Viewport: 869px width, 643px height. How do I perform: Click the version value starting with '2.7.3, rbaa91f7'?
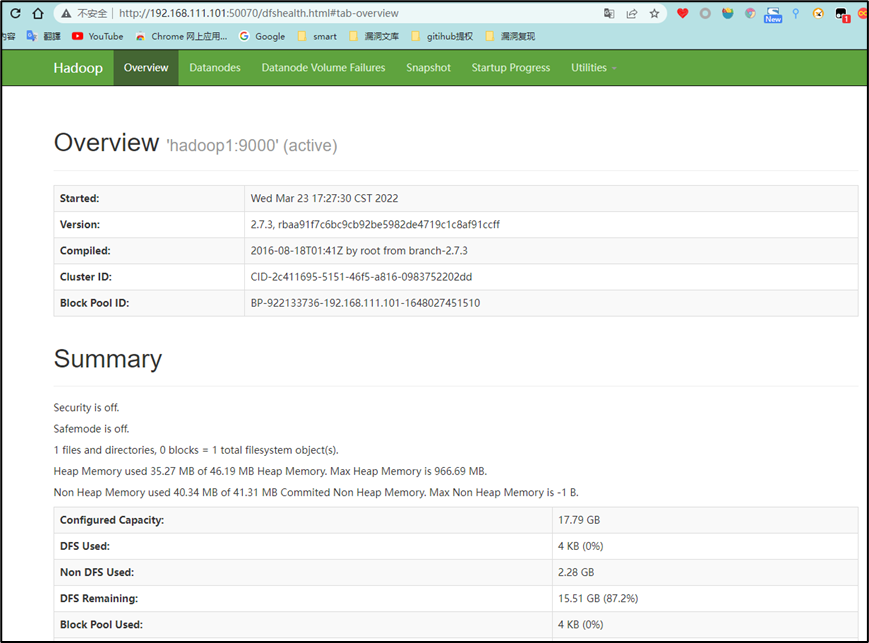click(x=375, y=224)
